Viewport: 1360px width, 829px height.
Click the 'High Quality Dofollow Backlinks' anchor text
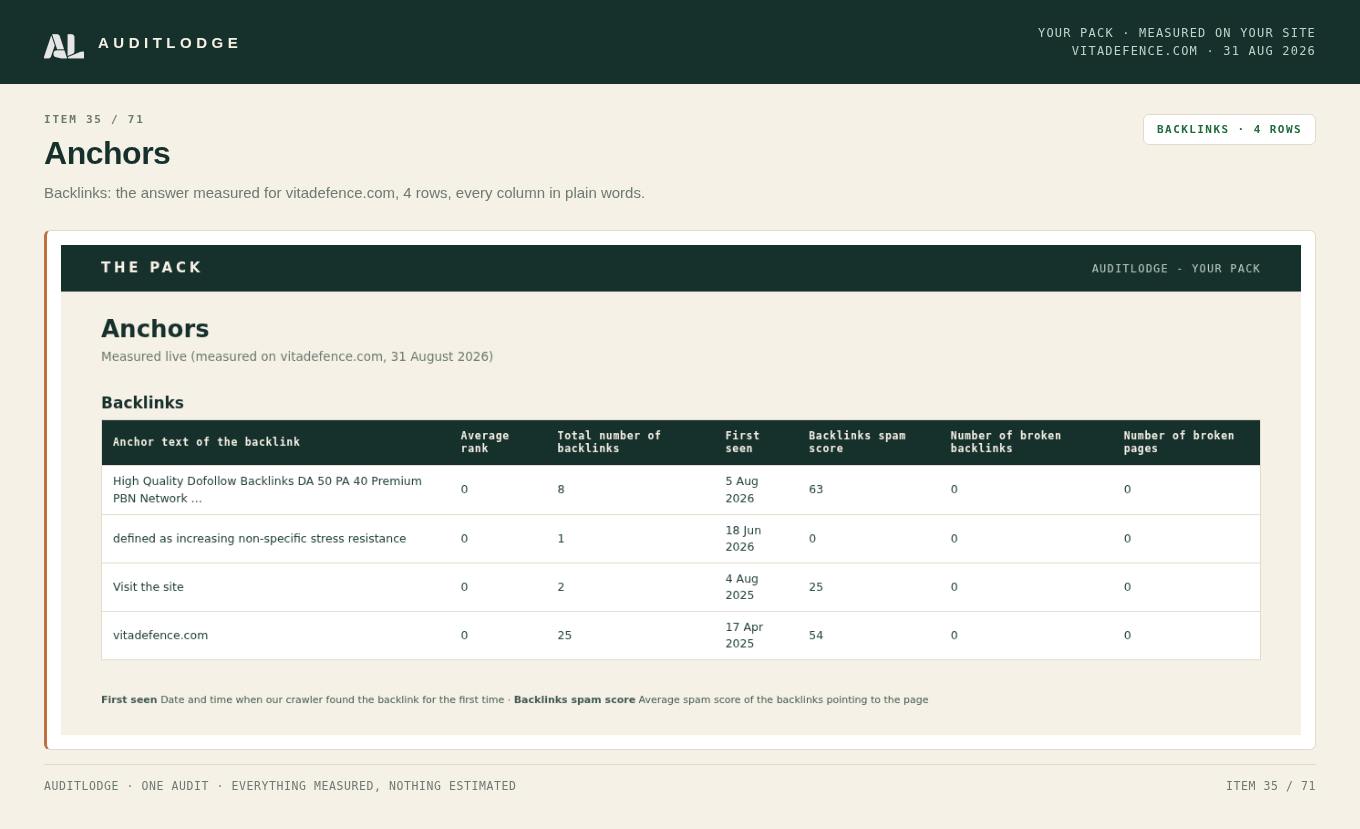coord(267,490)
